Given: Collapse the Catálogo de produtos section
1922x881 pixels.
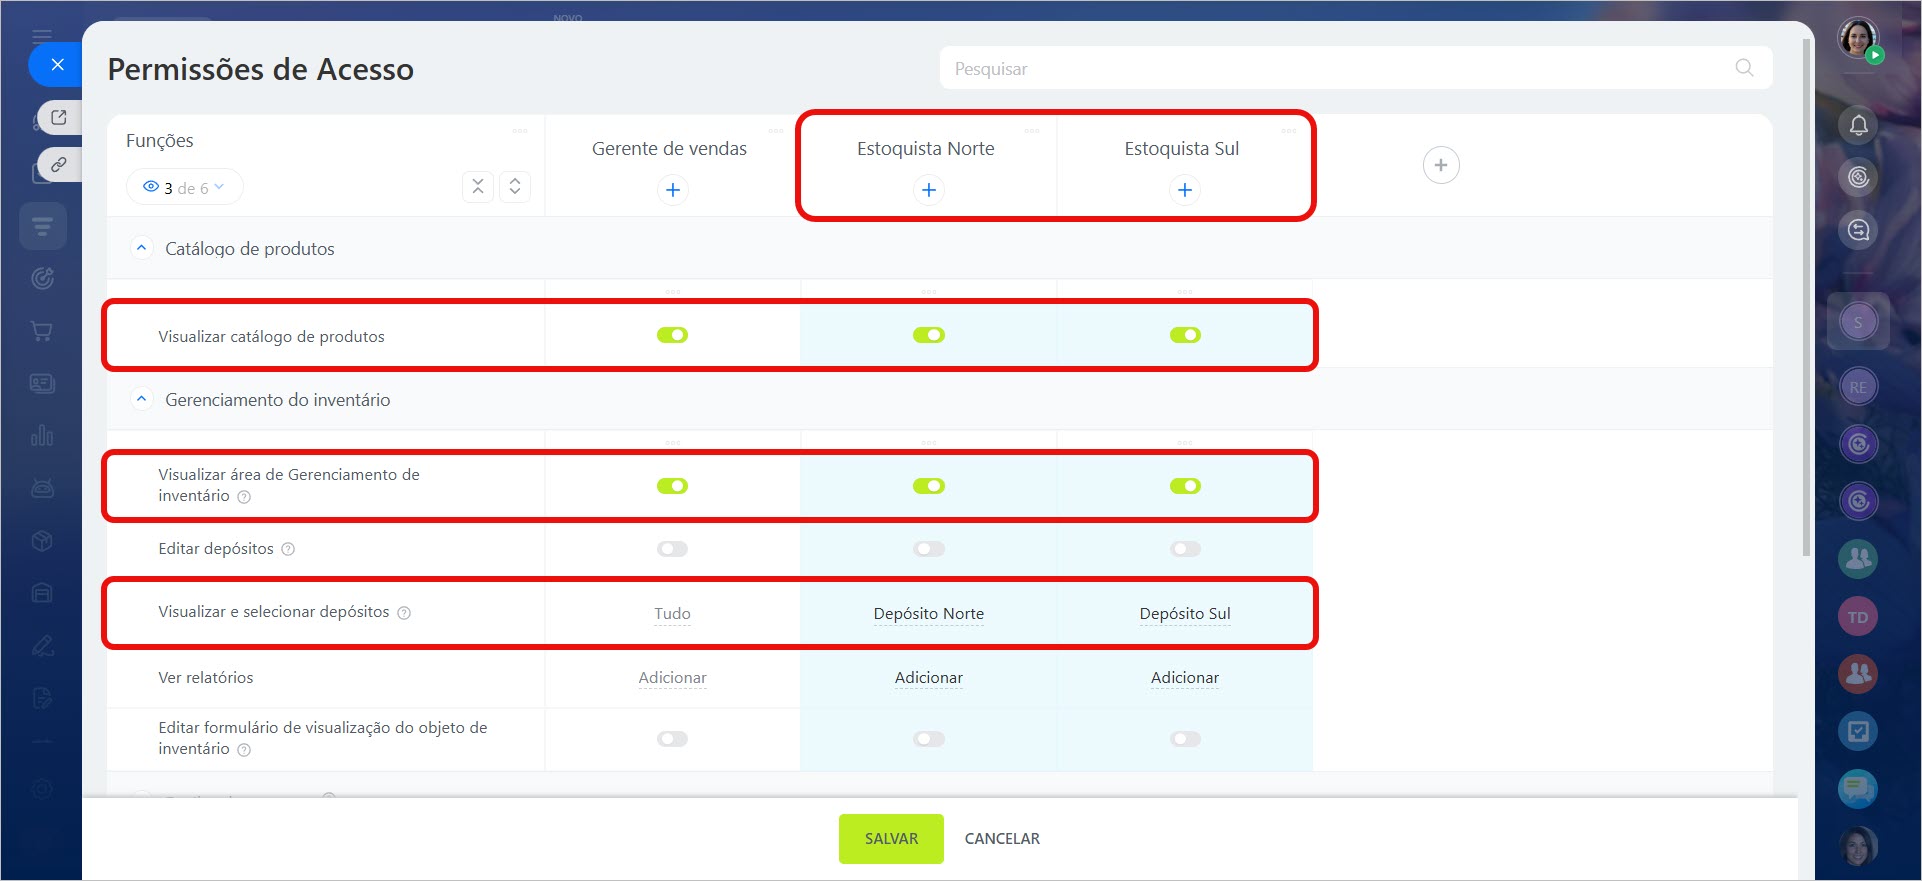Looking at the screenshot, I should (142, 248).
